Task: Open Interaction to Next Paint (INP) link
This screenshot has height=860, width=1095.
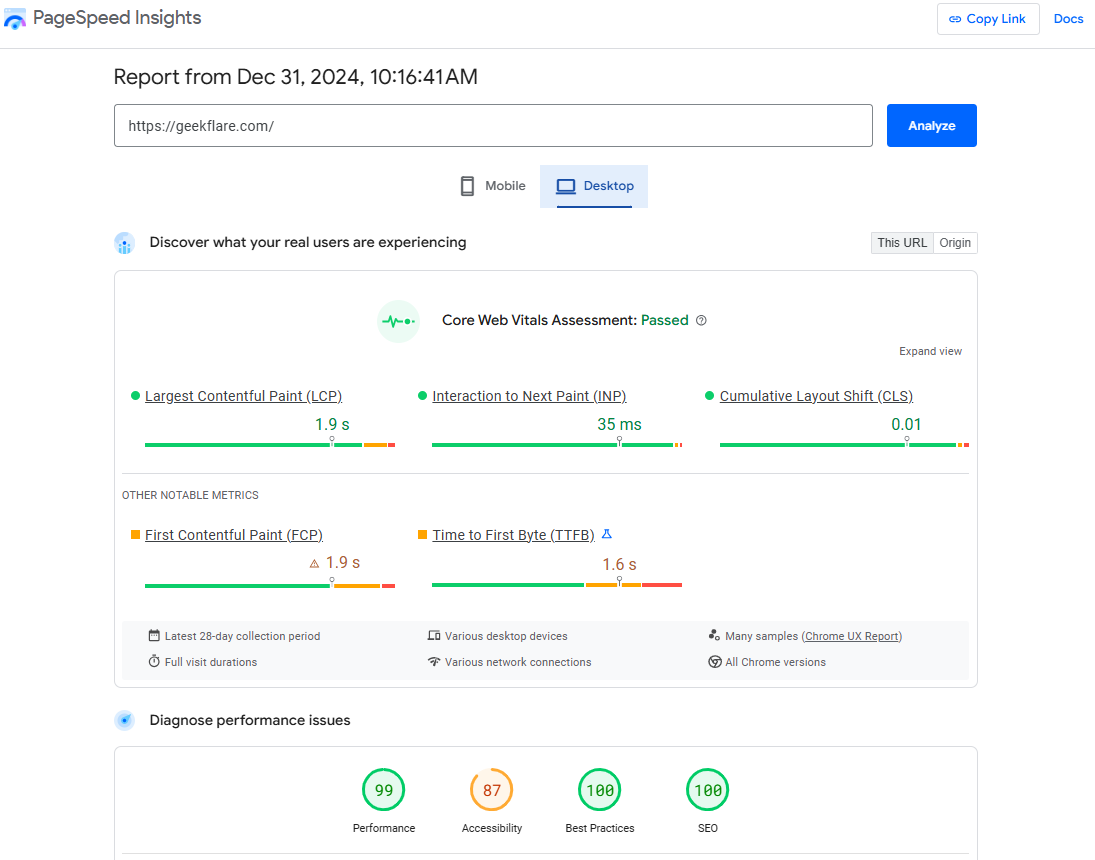Action: pyautogui.click(x=529, y=396)
